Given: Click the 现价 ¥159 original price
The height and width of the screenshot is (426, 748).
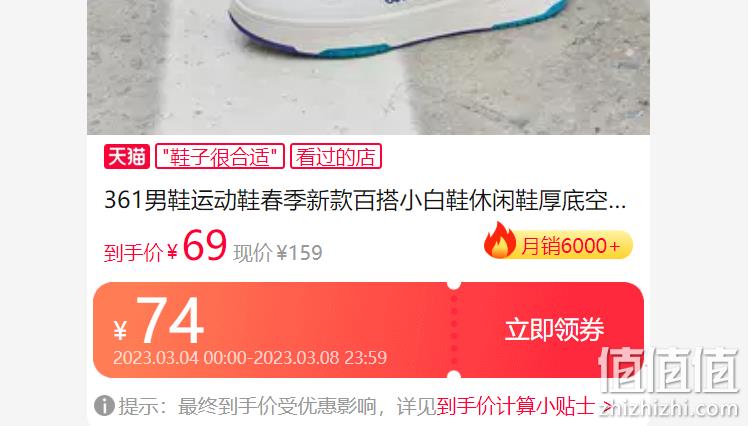Looking at the screenshot, I should pyautogui.click(x=278, y=253).
